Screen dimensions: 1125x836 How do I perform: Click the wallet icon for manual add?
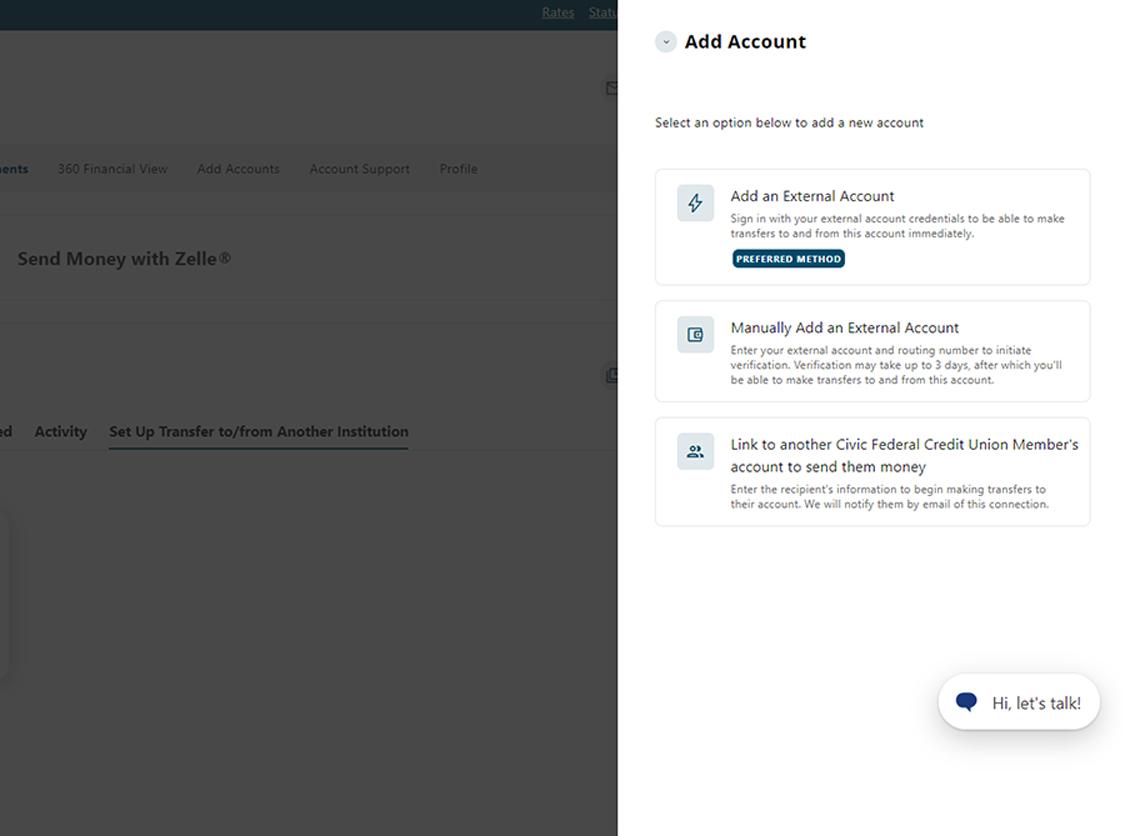695,335
